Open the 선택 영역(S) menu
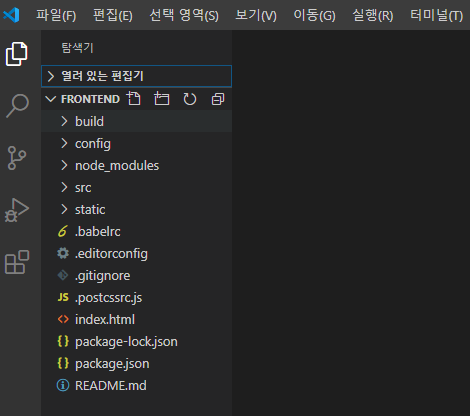 tap(184, 15)
